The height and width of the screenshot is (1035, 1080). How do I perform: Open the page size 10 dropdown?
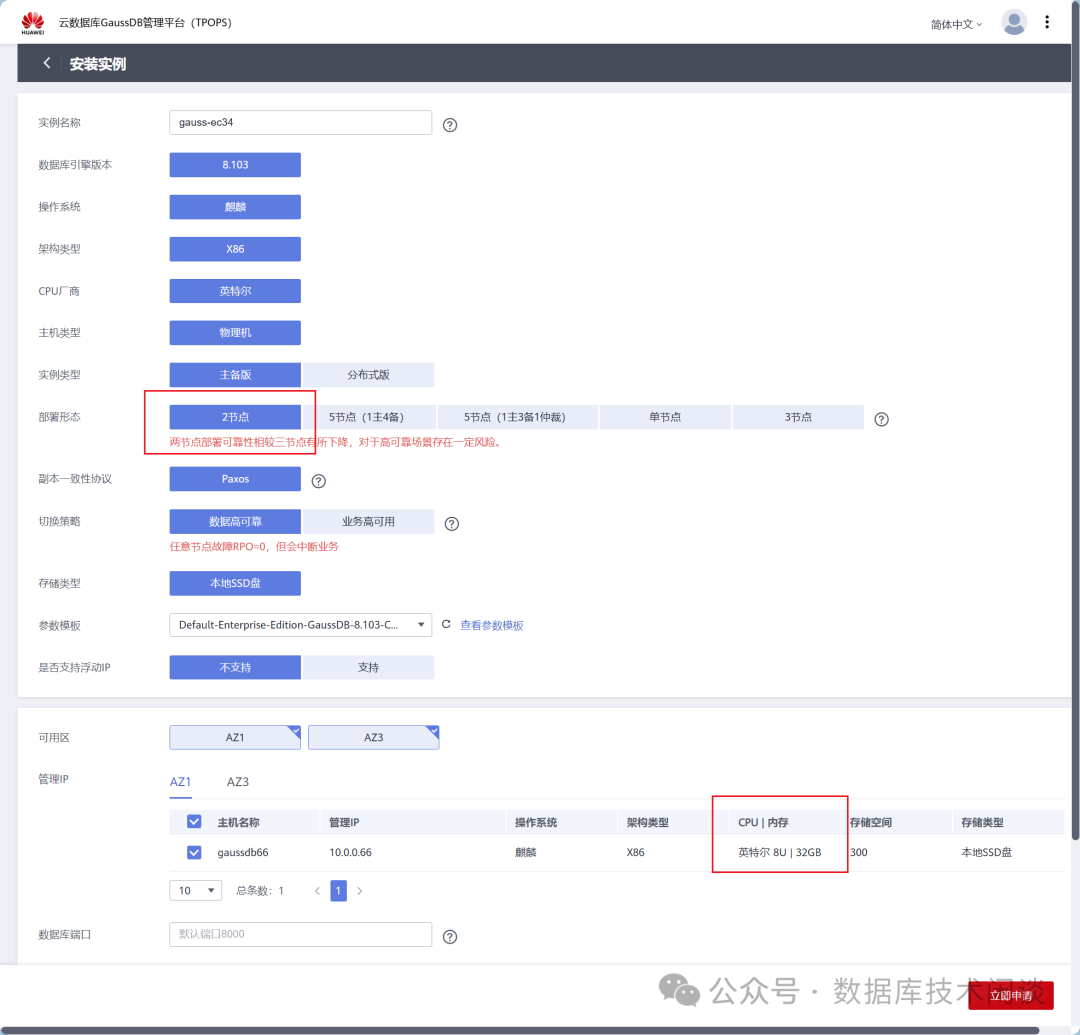pos(196,891)
